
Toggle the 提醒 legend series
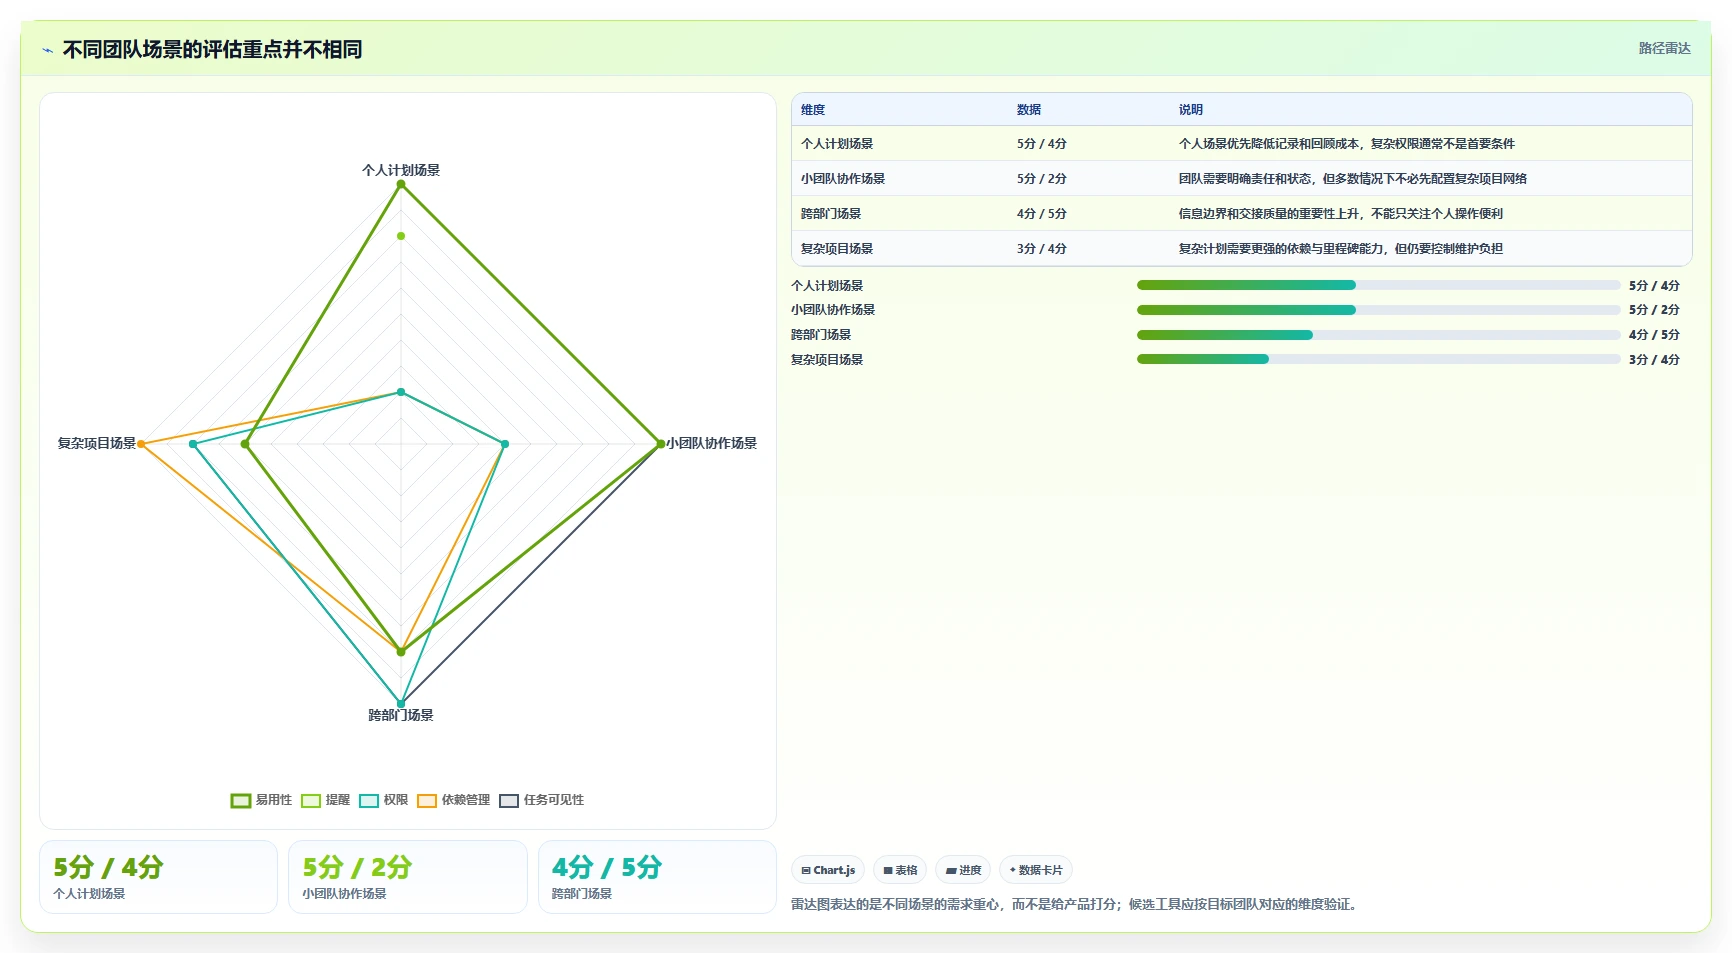pyautogui.click(x=325, y=800)
